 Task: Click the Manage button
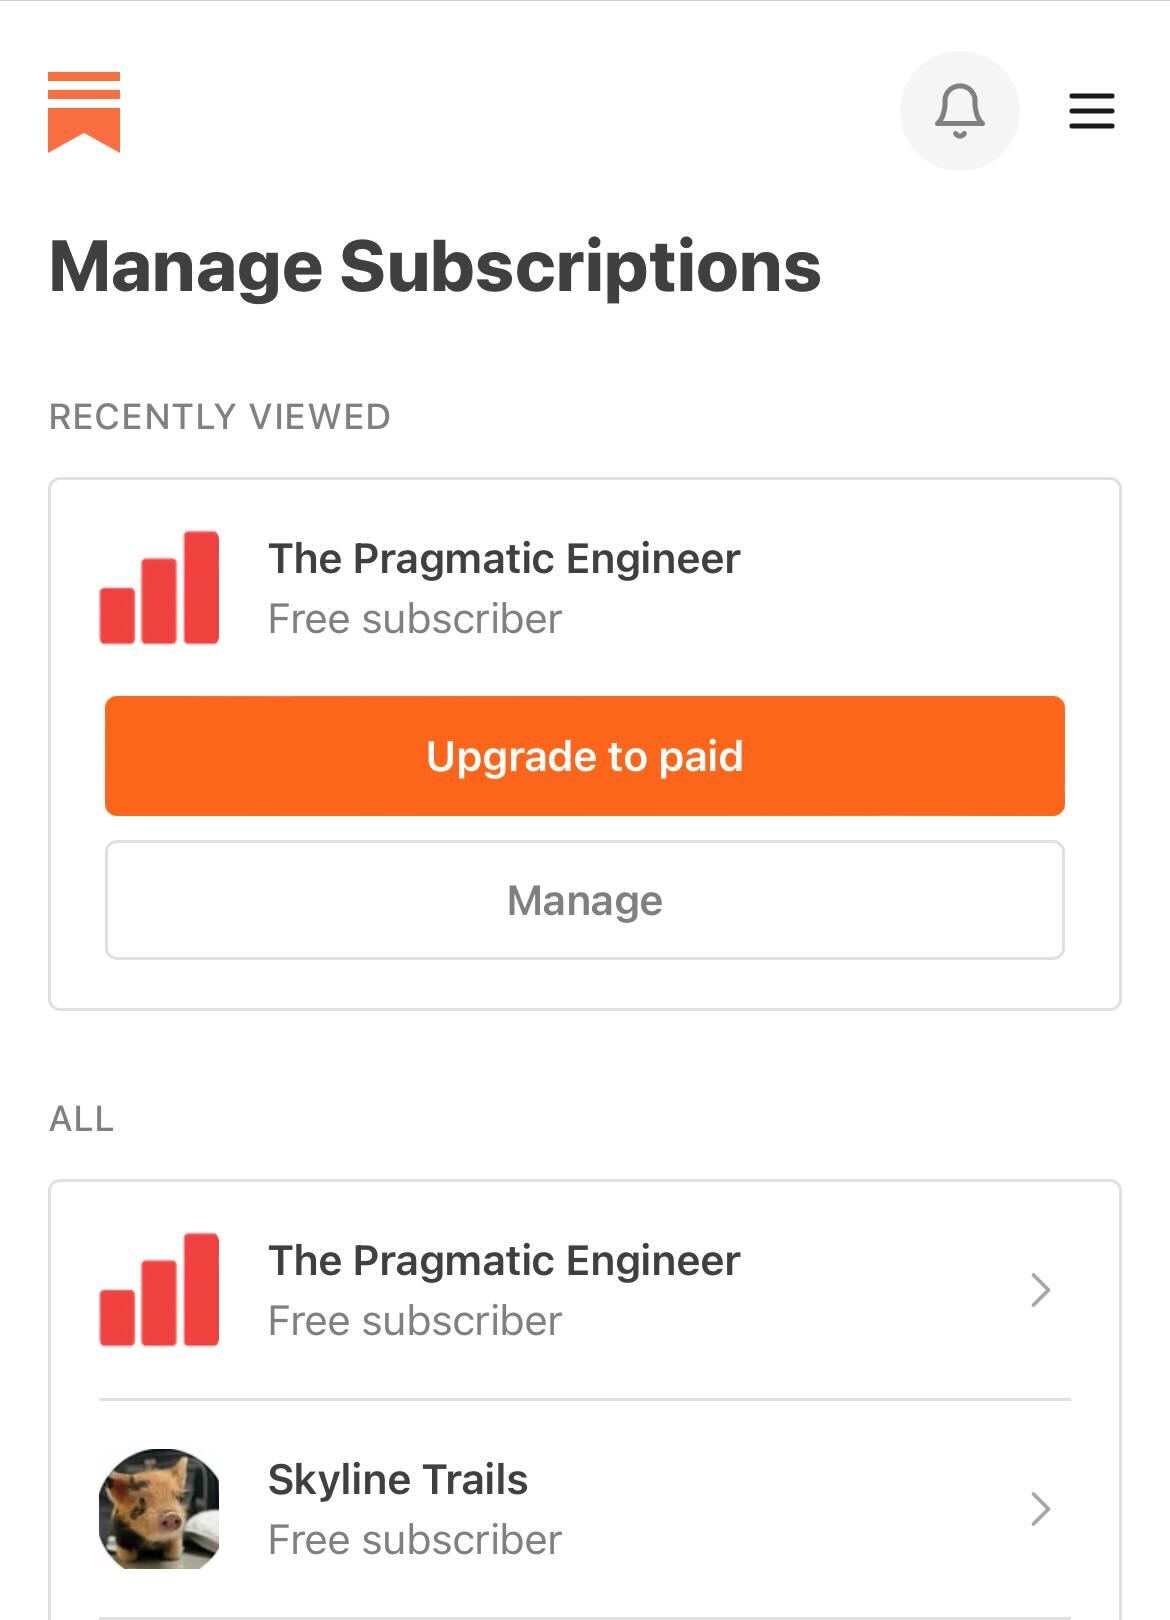(x=585, y=900)
